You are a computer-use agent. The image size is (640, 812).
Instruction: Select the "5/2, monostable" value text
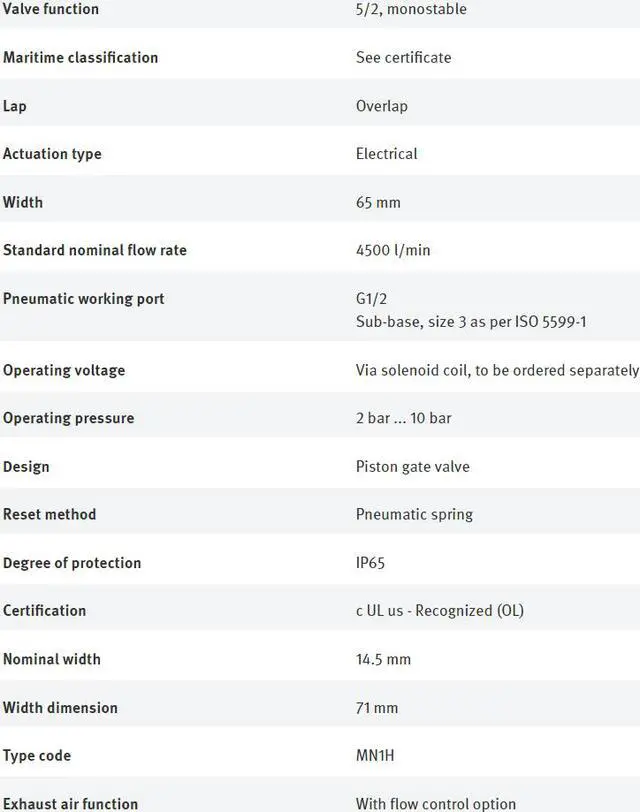[411, 9]
